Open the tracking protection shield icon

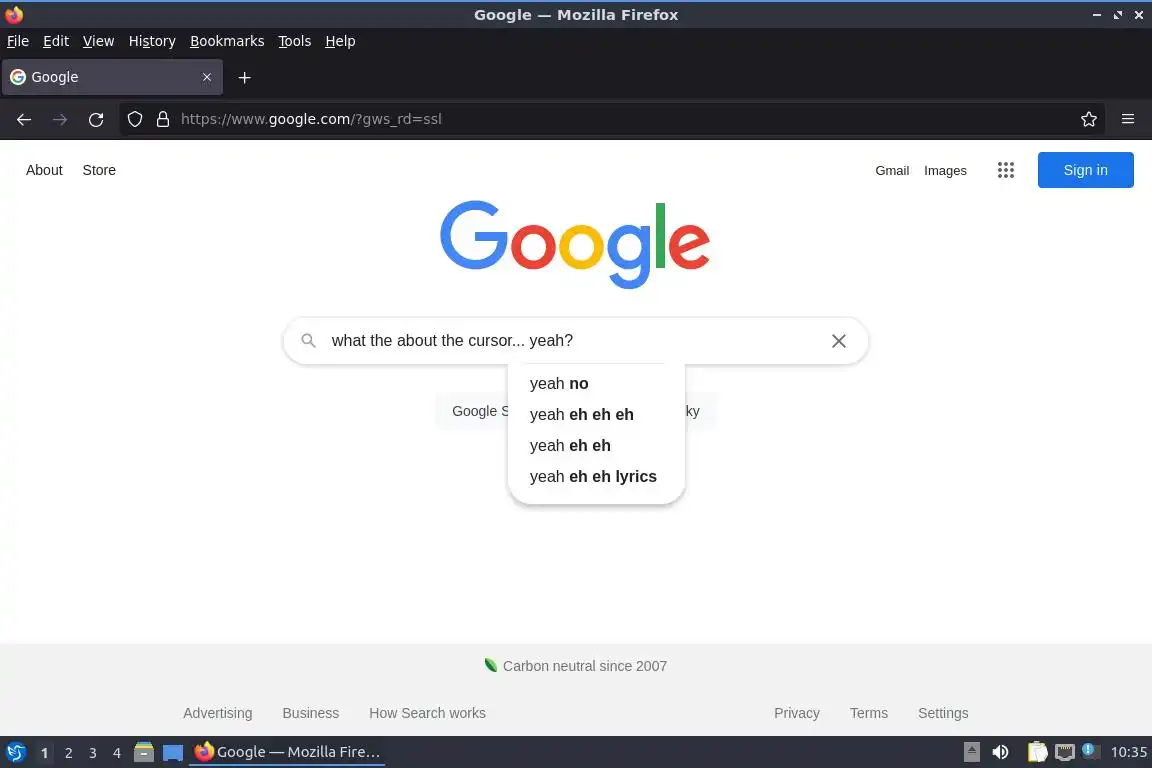click(x=134, y=119)
